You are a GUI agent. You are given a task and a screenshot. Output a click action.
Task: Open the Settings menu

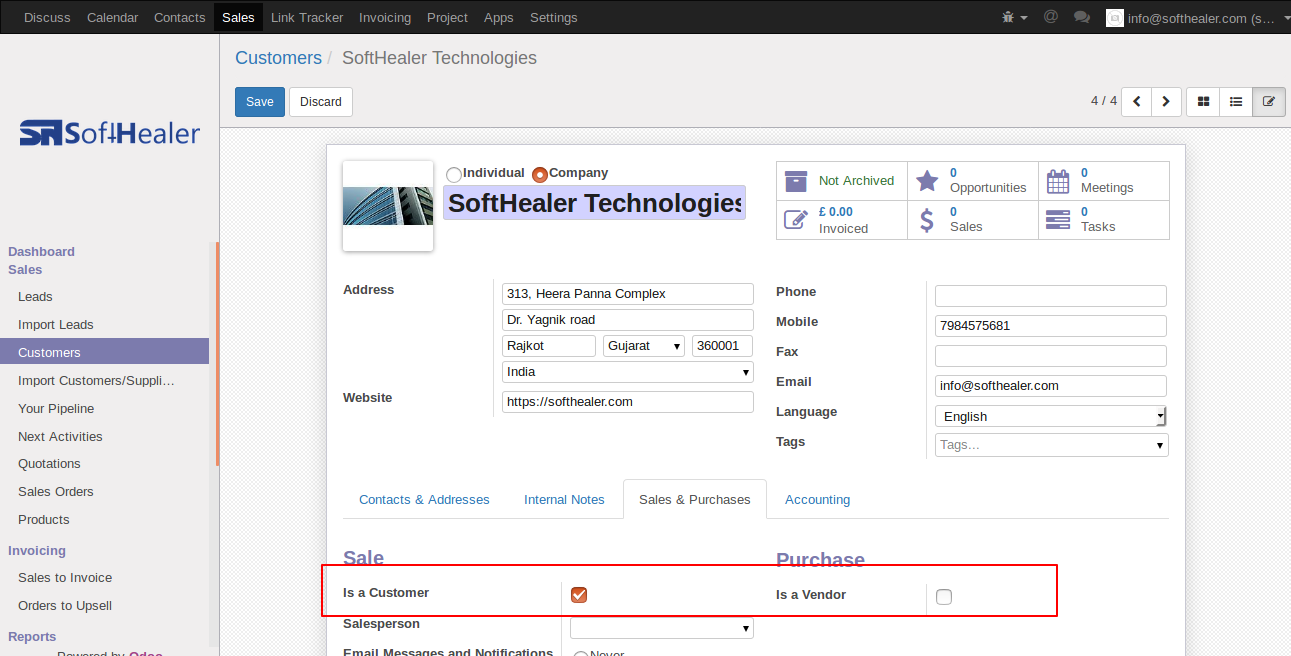tap(554, 17)
